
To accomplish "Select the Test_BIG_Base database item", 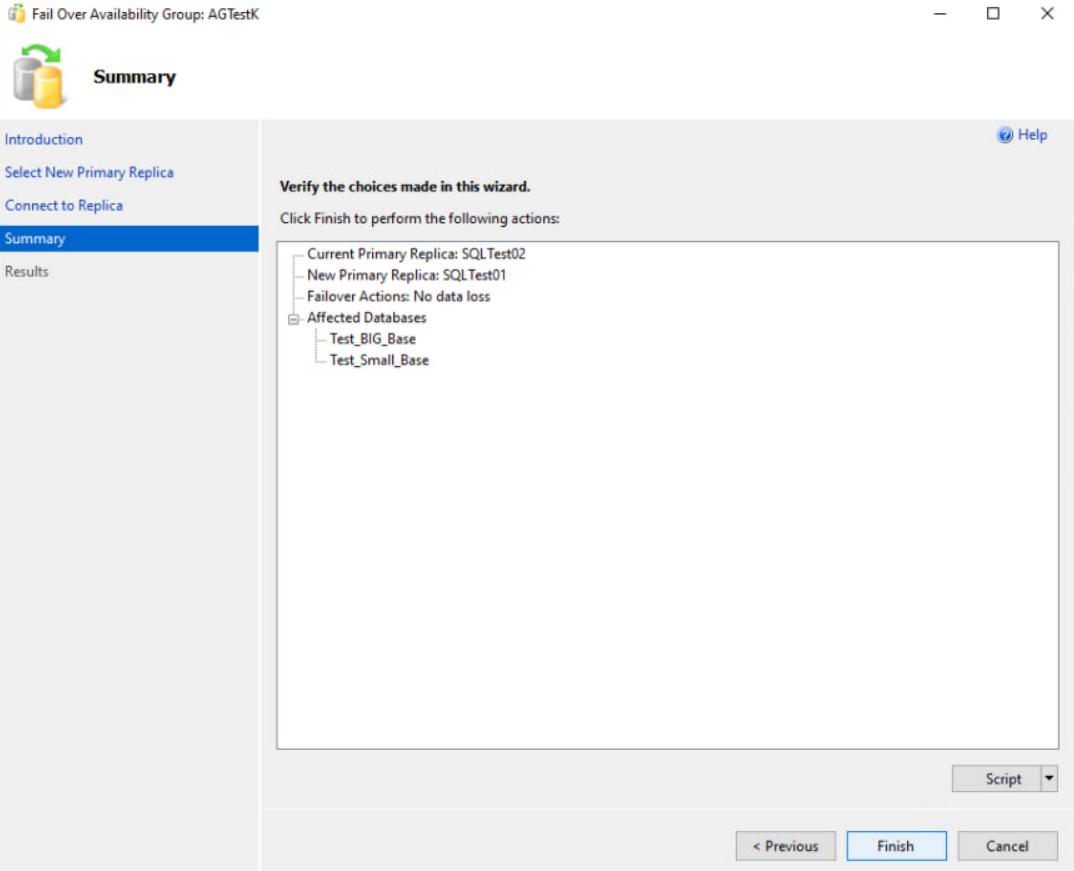I will point(372,339).
